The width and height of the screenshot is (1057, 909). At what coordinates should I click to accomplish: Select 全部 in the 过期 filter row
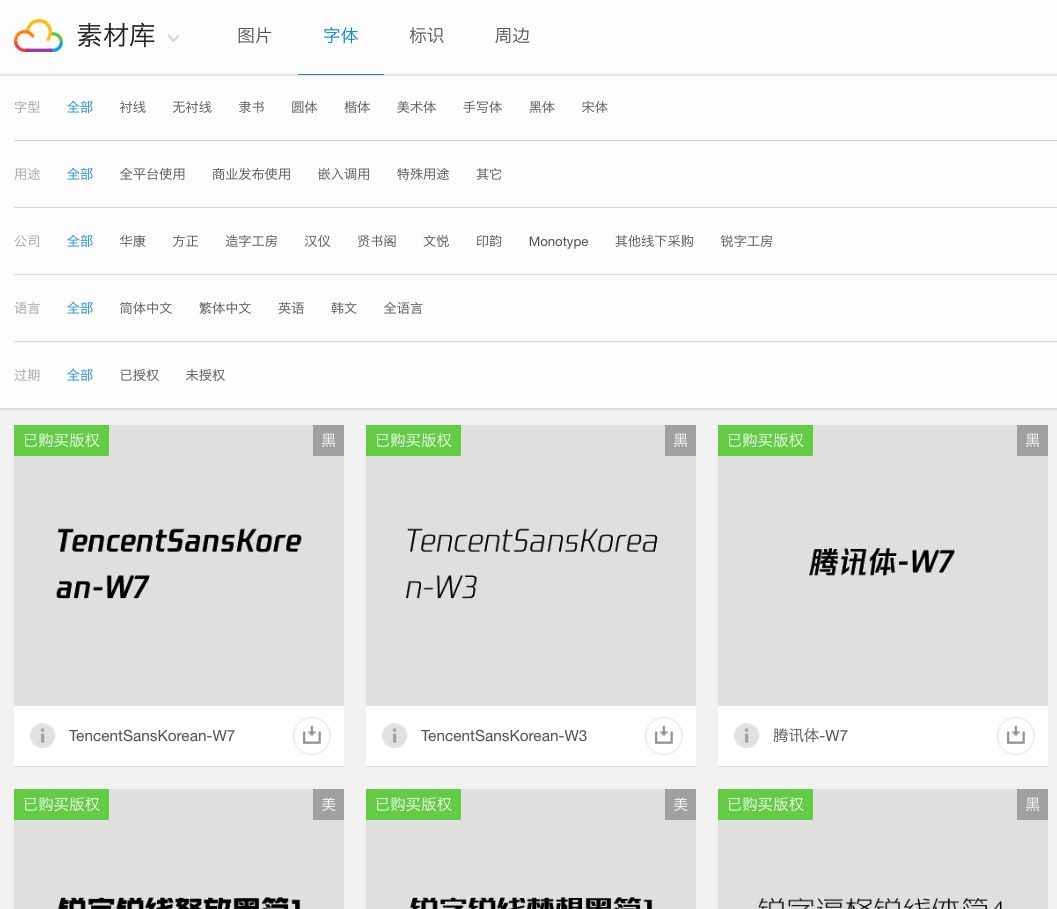coord(80,375)
